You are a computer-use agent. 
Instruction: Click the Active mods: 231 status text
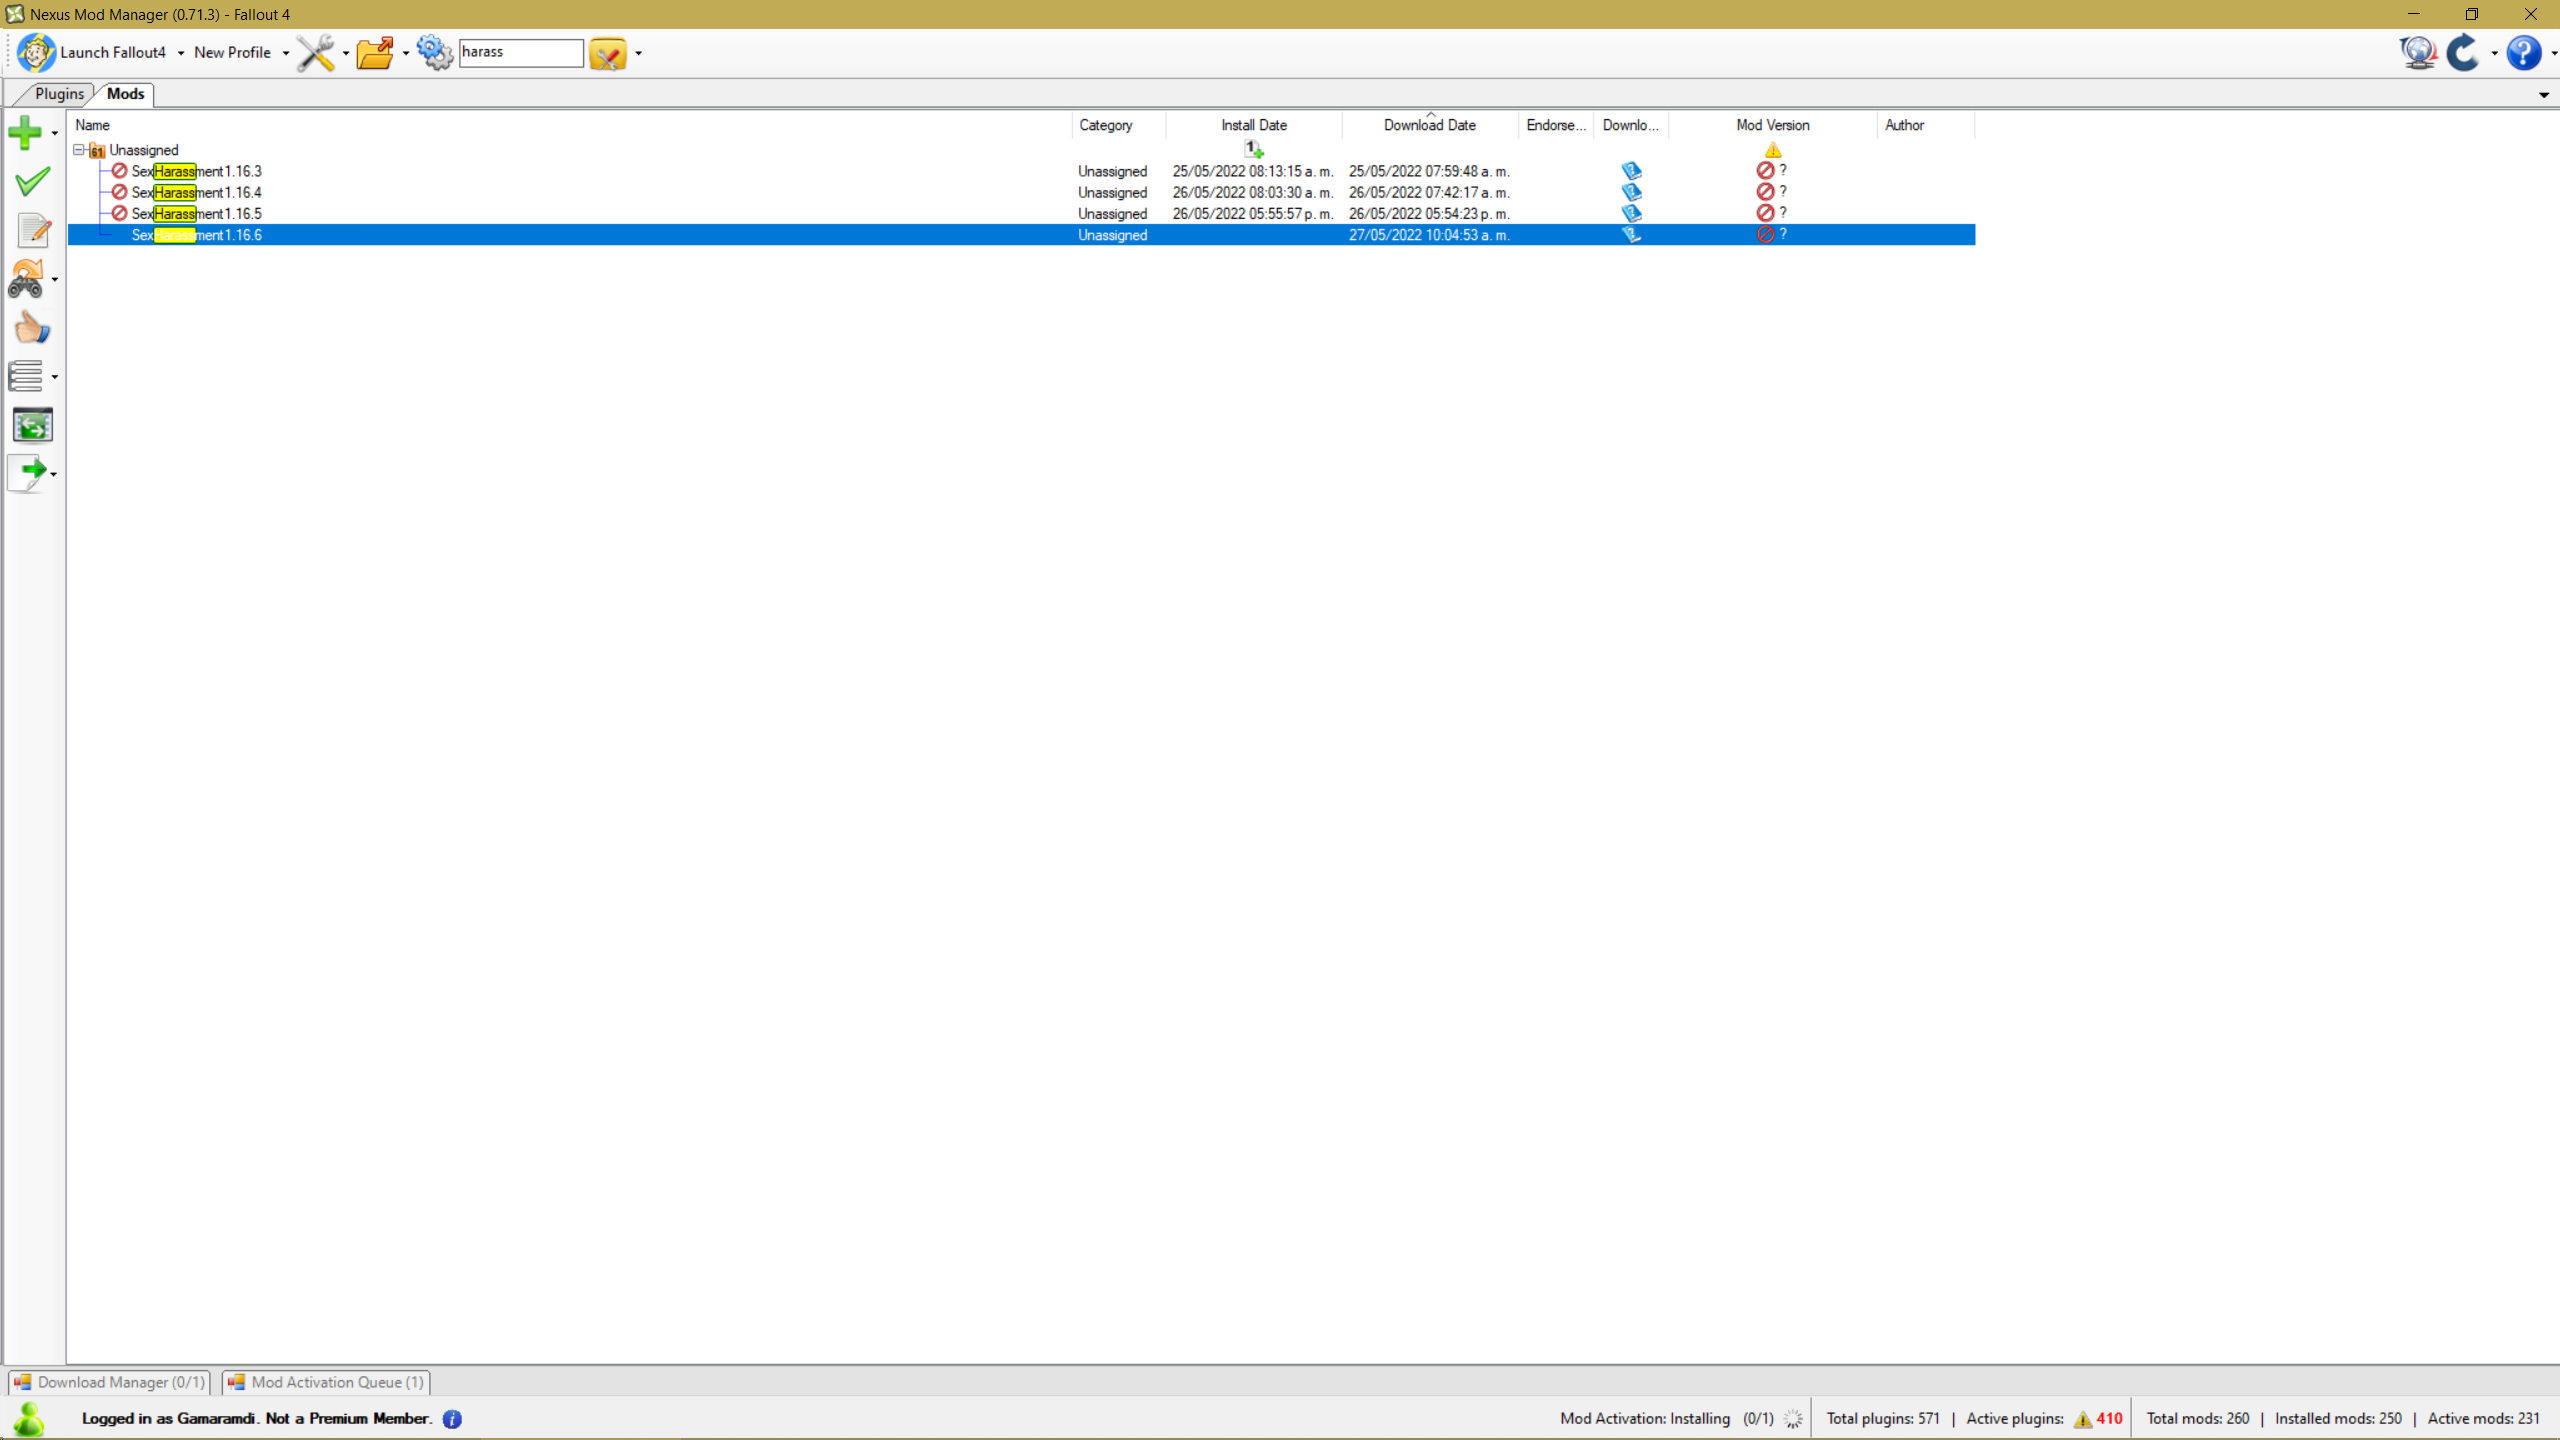coord(2484,1419)
